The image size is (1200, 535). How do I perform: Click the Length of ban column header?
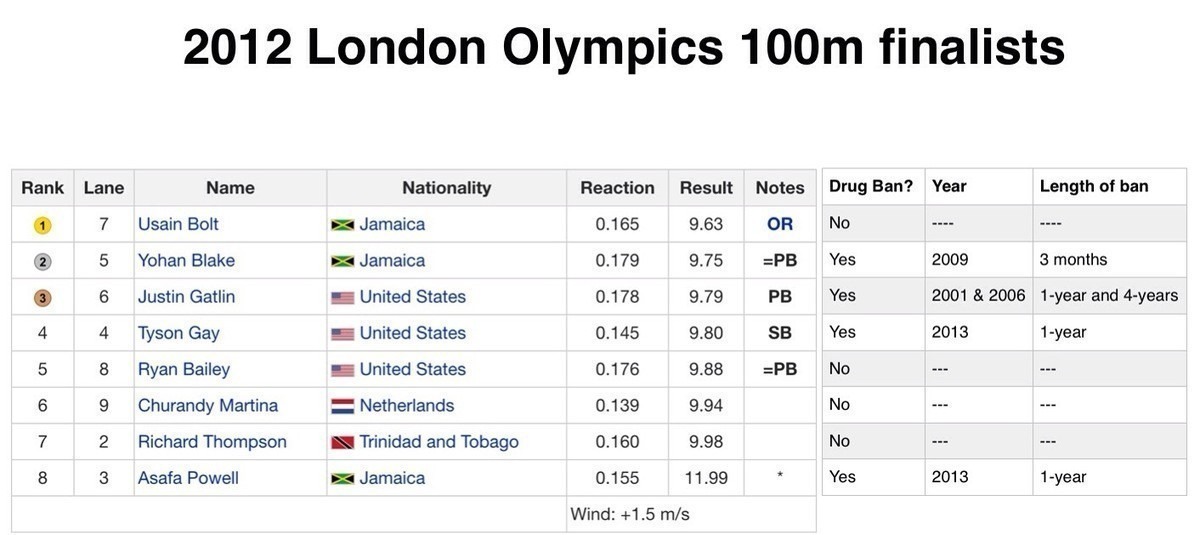(x=1094, y=186)
